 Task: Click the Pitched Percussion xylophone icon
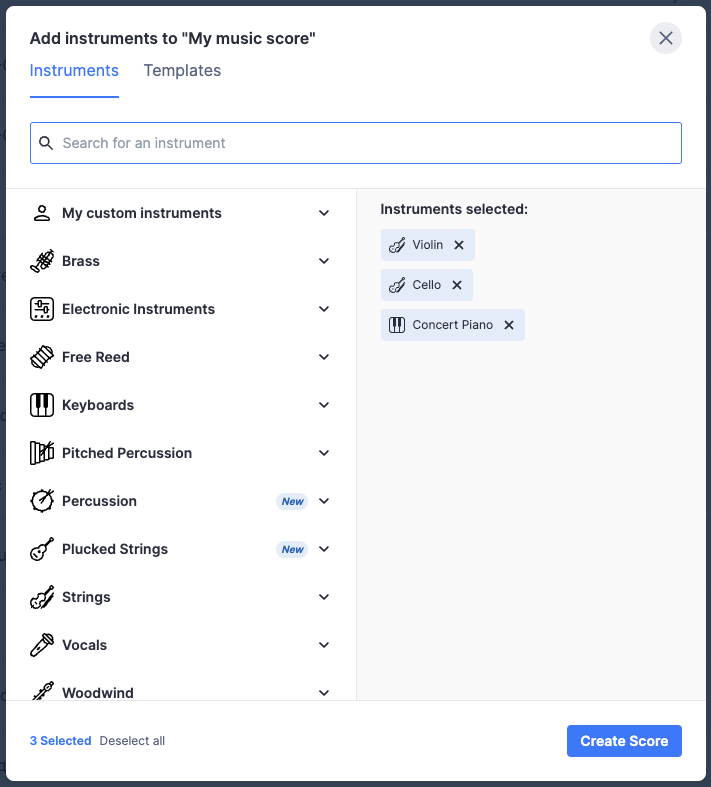[42, 453]
